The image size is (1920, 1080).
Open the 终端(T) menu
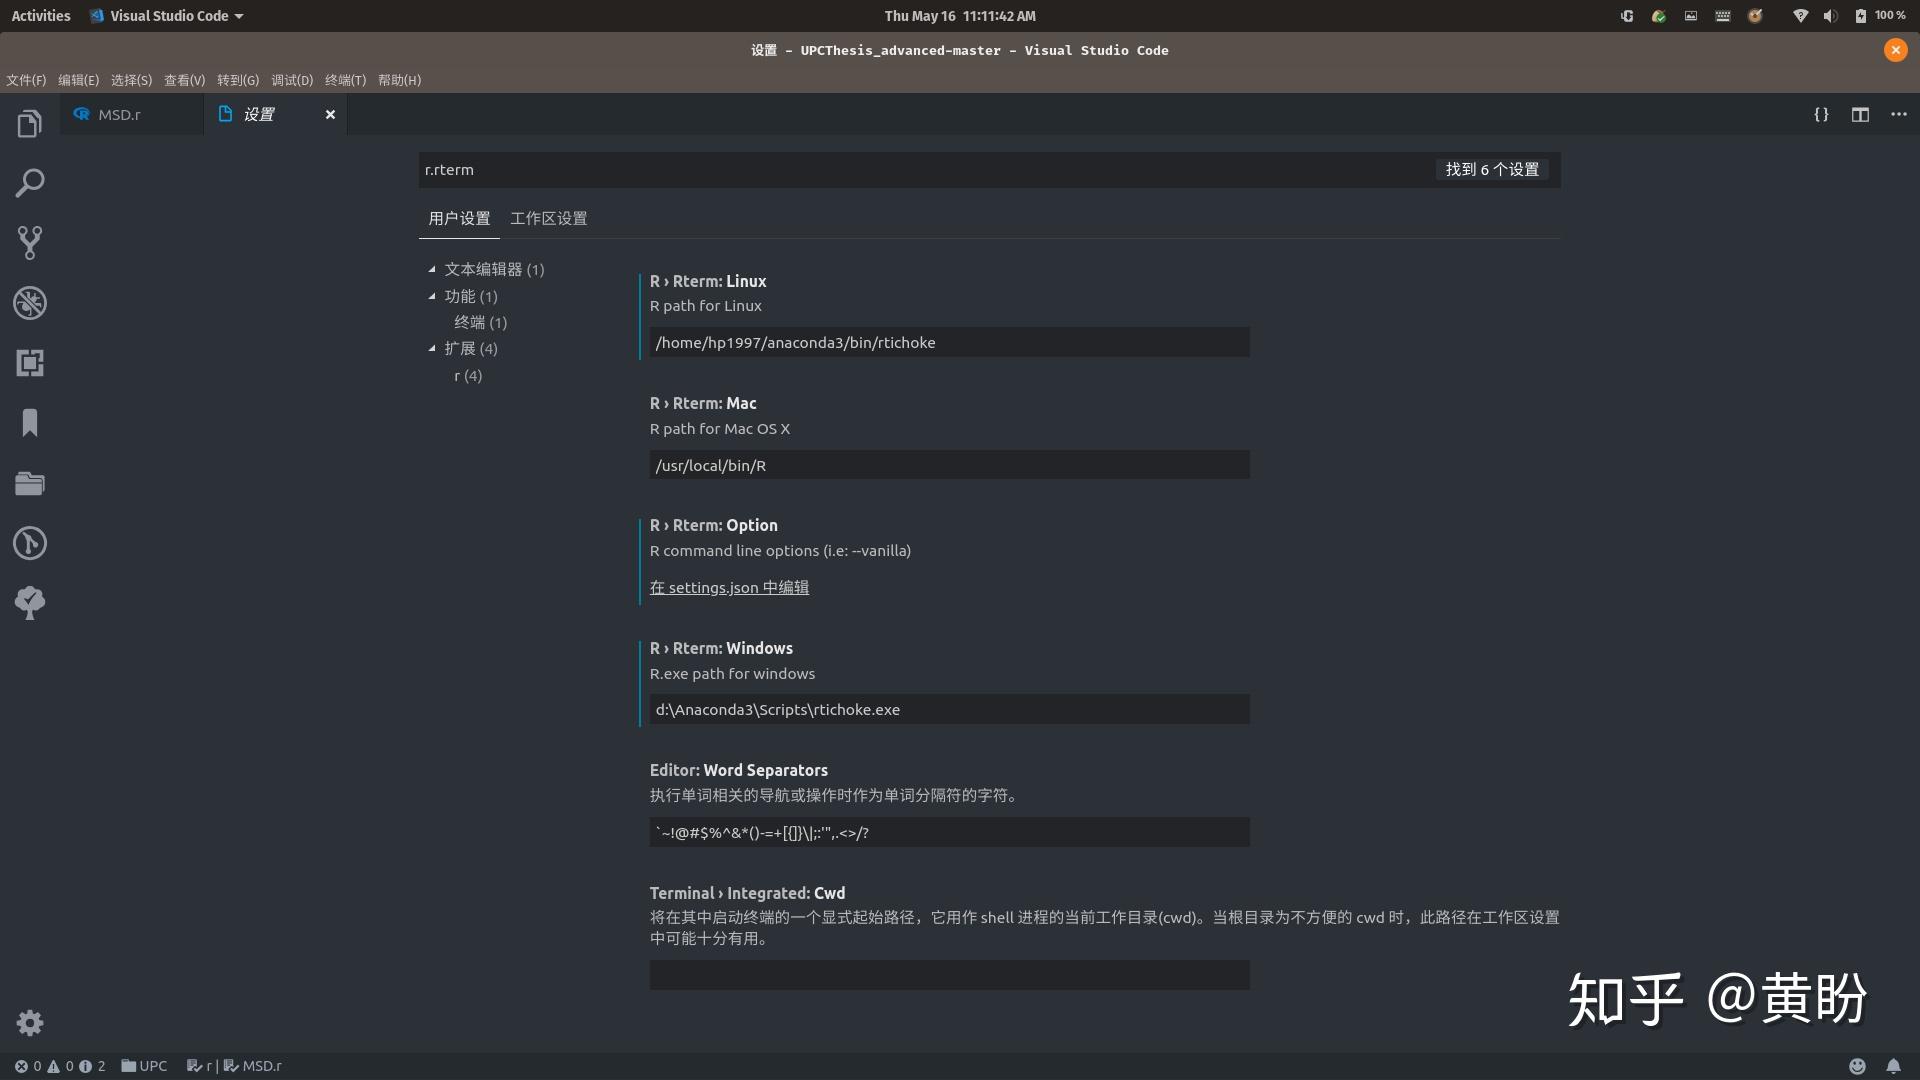[x=346, y=80]
